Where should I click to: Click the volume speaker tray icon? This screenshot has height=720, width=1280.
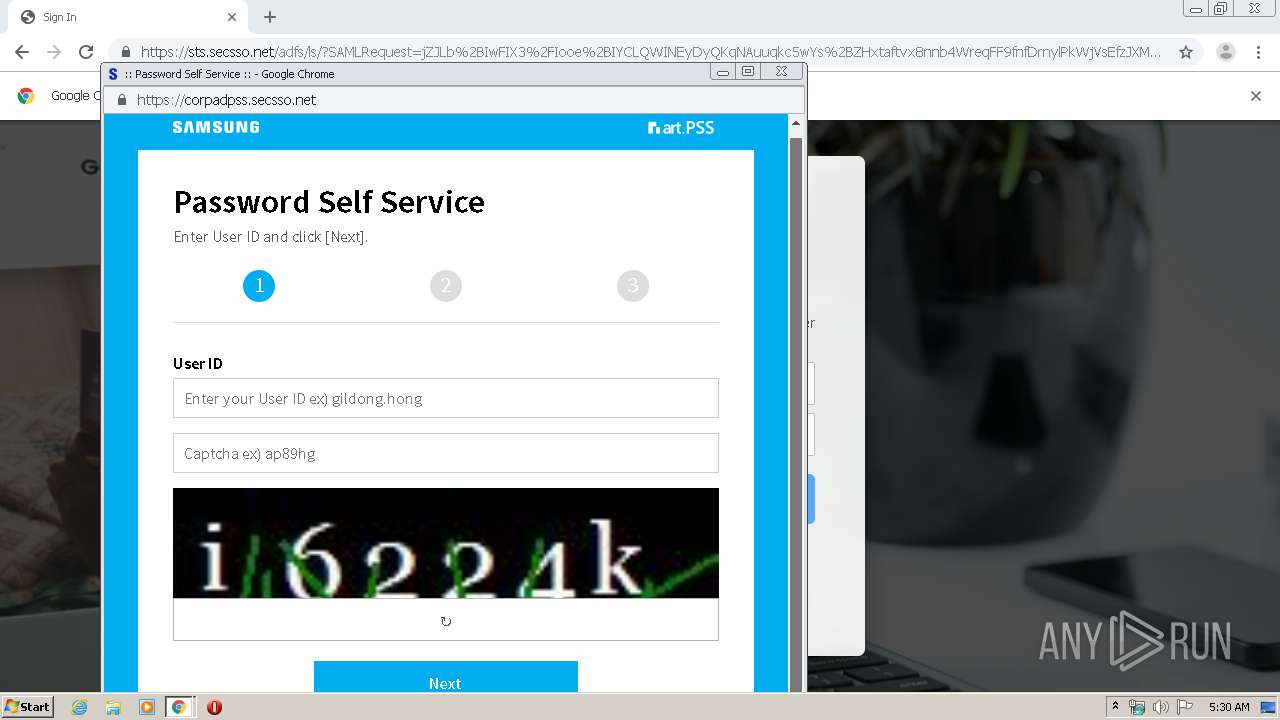1161,707
